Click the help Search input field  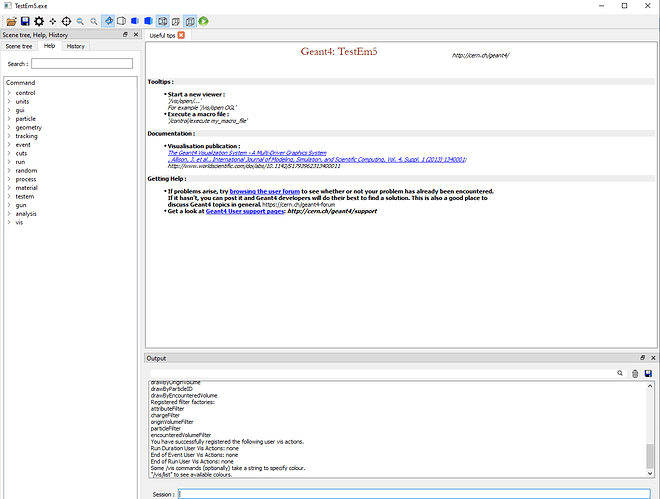[82, 64]
